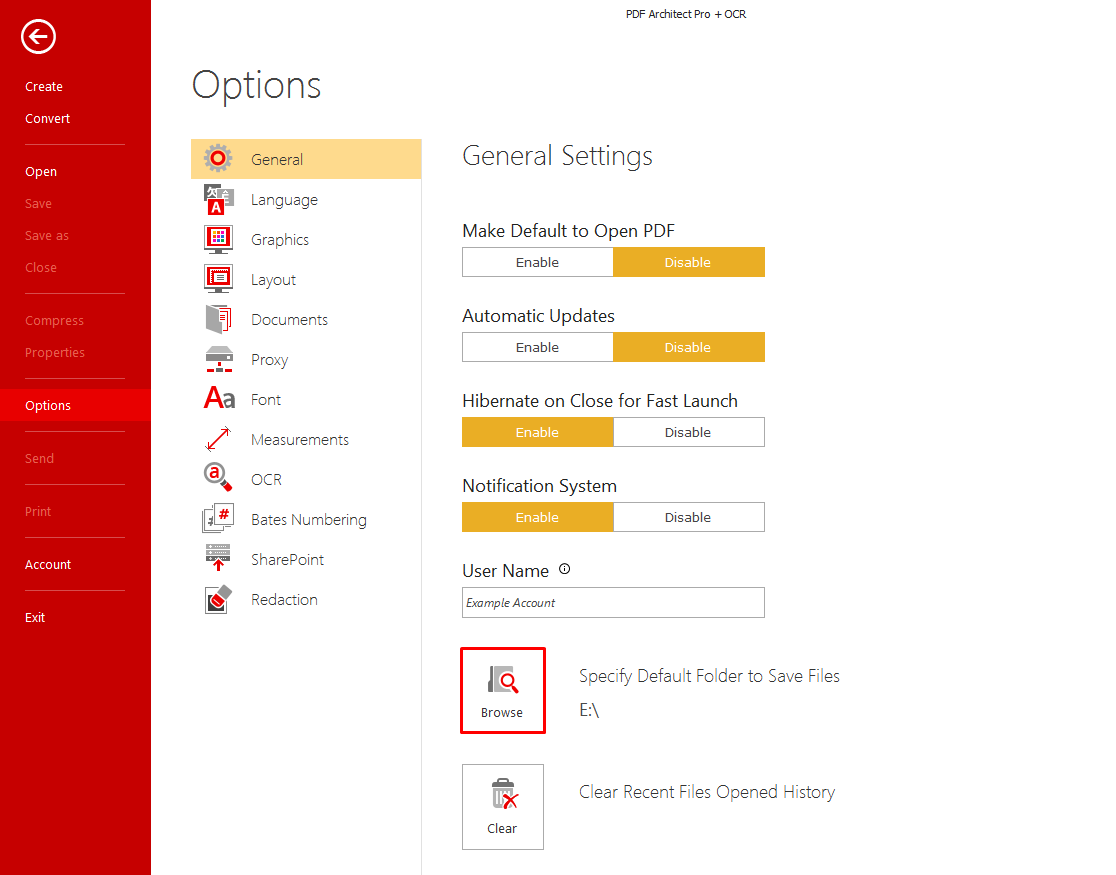Select the Graphics options label
The width and height of the screenshot is (1116, 875).
[280, 240]
